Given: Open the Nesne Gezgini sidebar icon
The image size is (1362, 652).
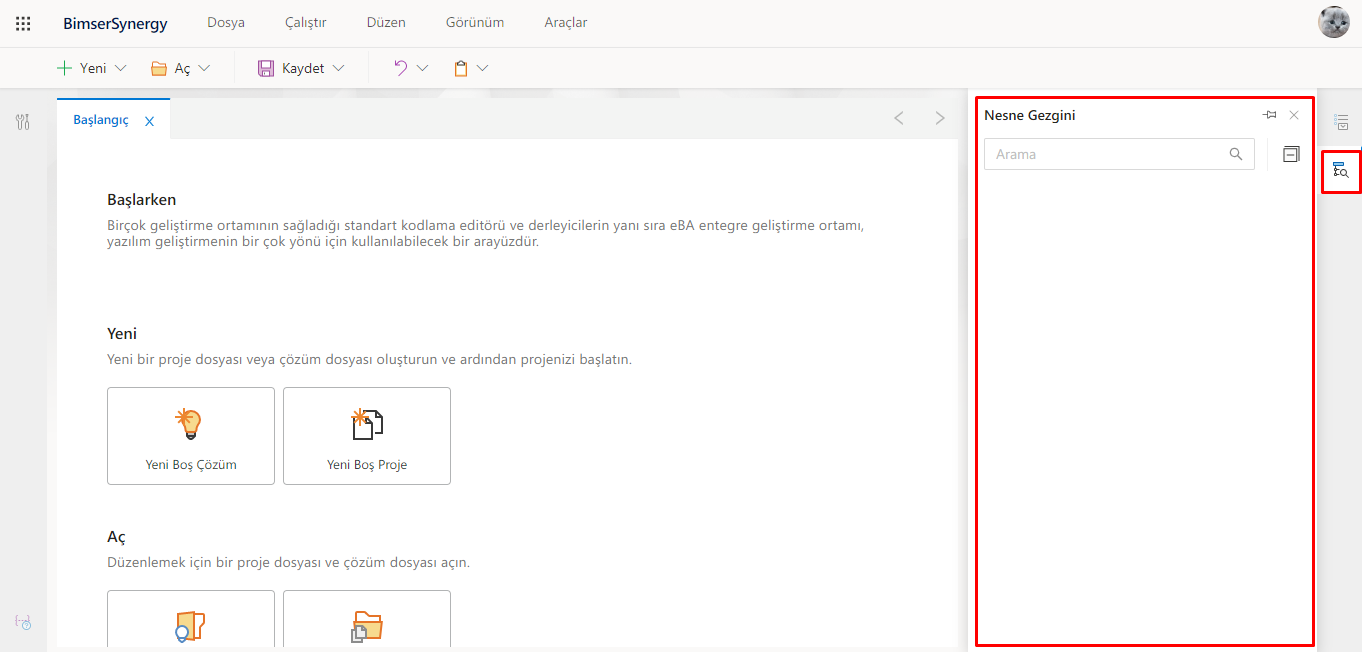Looking at the screenshot, I should click(x=1341, y=171).
